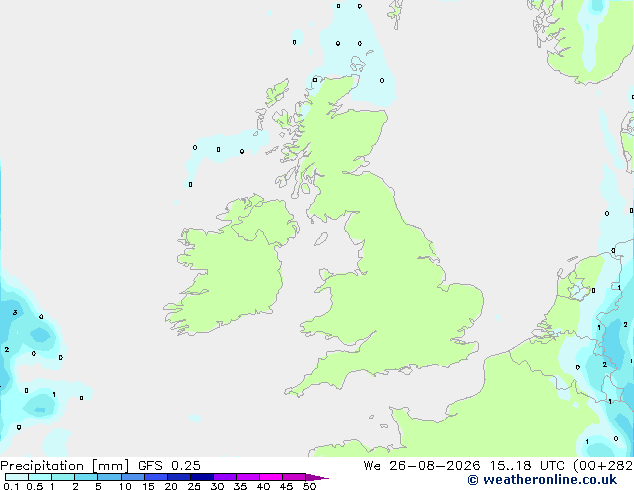Screen dimensions: 634x490
Task: Click the arrow tip above 50 mm in legend
Action: [x=317, y=477]
